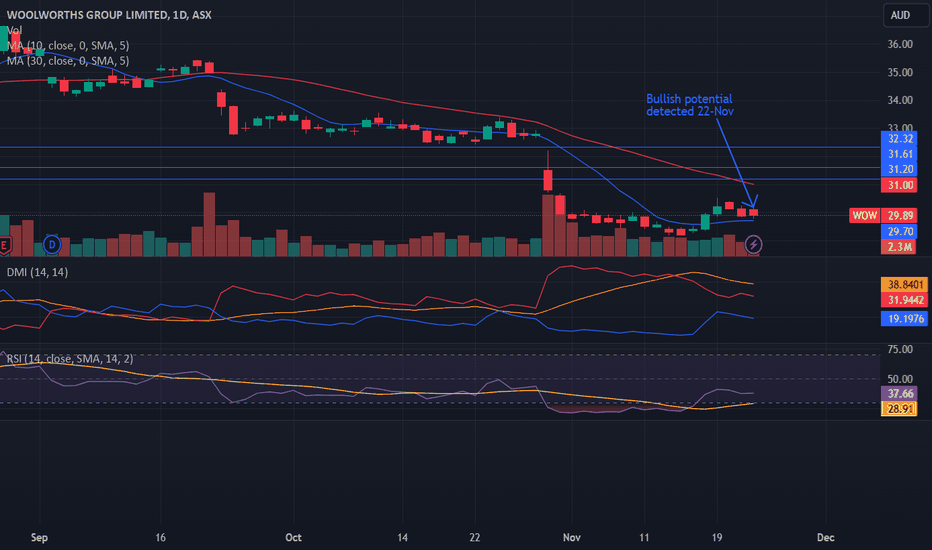Click the 29.89 last price label
The width and height of the screenshot is (932, 550).
coord(899,215)
